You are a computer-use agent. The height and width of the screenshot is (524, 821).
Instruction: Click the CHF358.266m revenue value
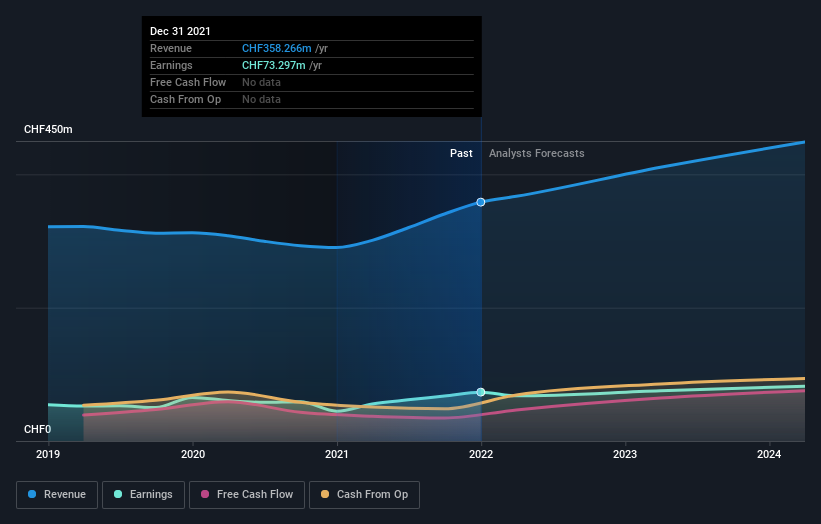[276, 48]
